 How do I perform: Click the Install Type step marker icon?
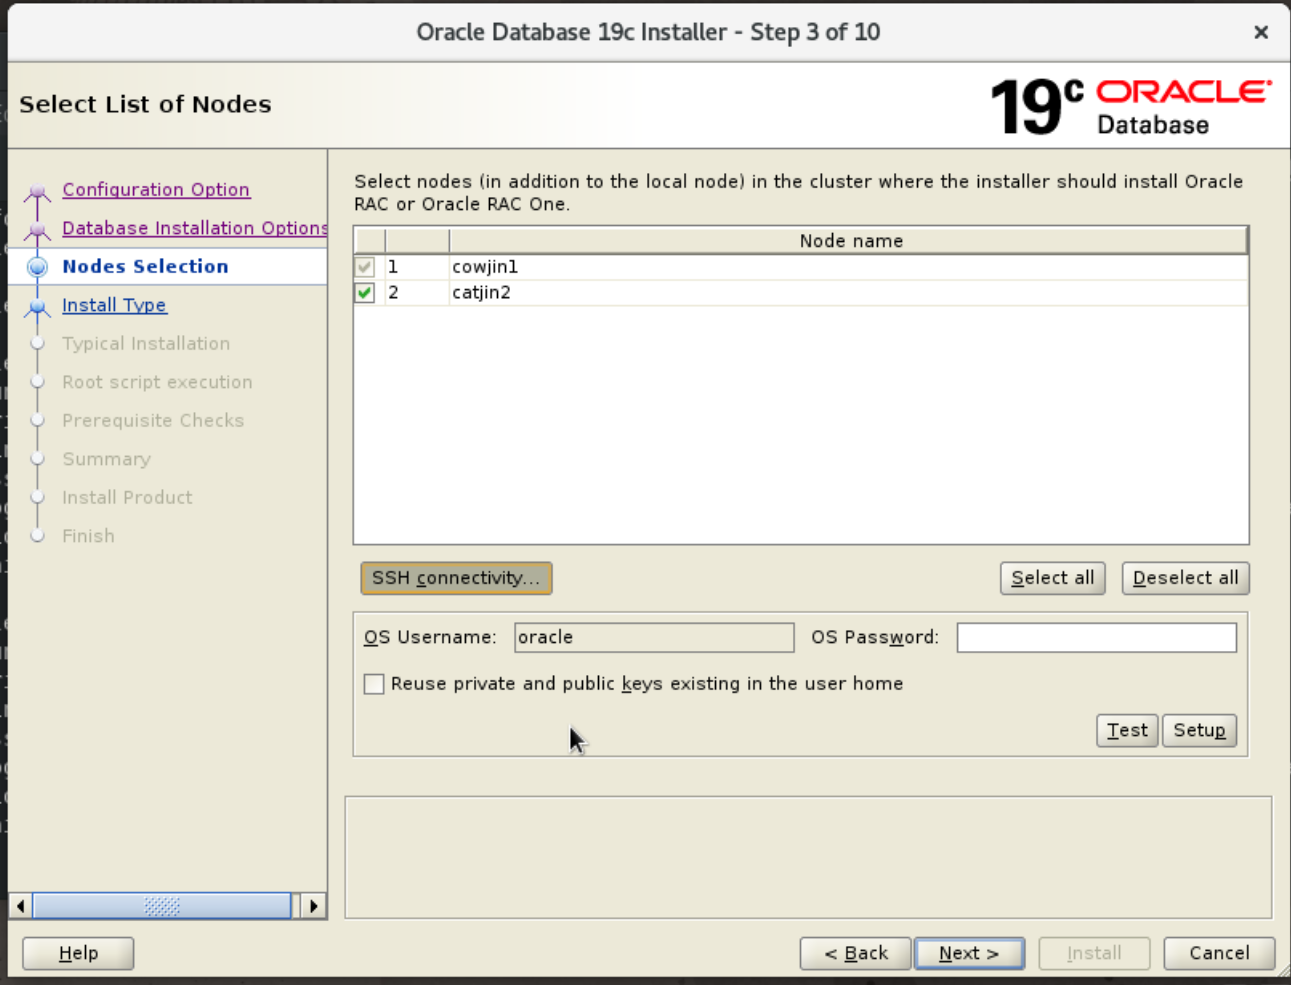pyautogui.click(x=38, y=306)
